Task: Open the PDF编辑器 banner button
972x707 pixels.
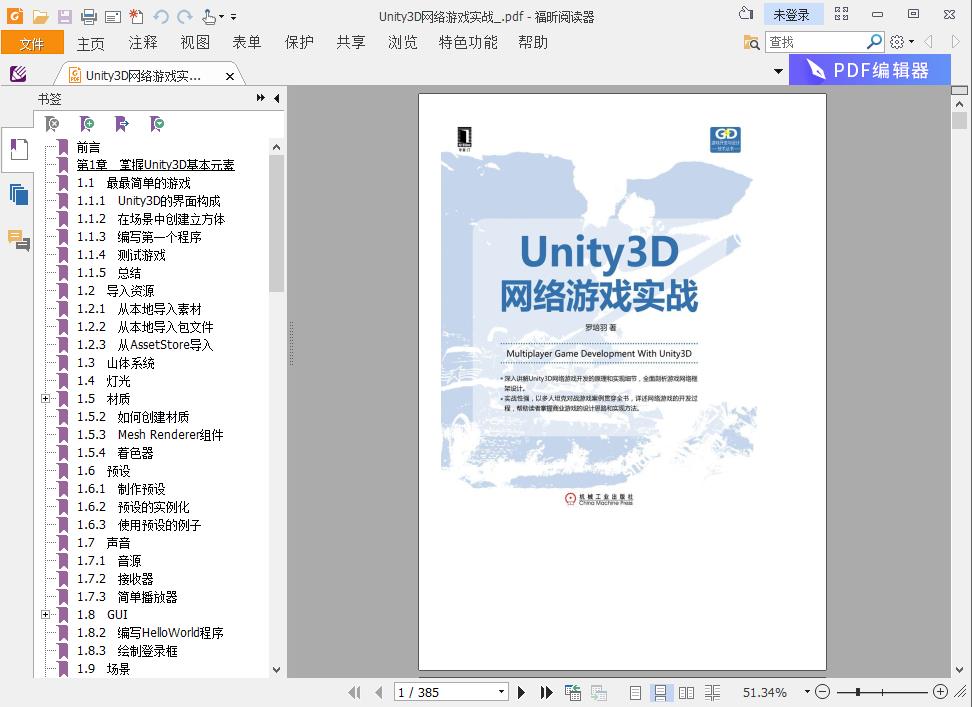Action: 870,70
